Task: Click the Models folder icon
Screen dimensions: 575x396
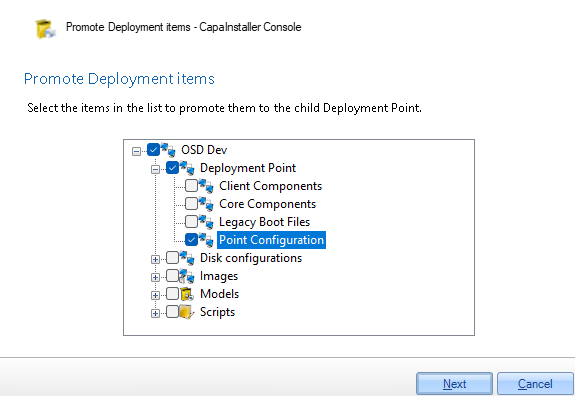Action: point(187,294)
